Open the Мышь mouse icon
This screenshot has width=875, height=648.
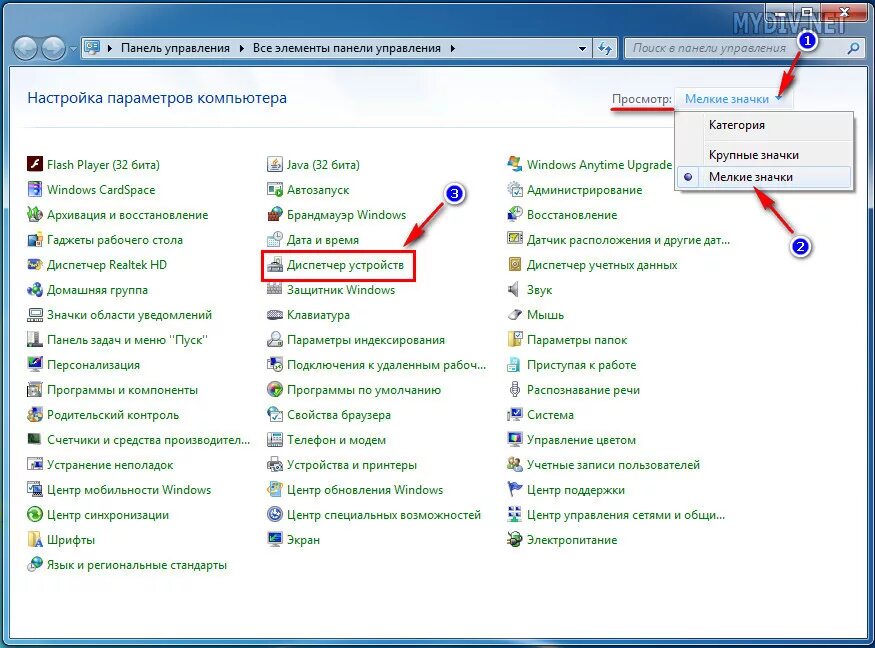pyautogui.click(x=515, y=315)
